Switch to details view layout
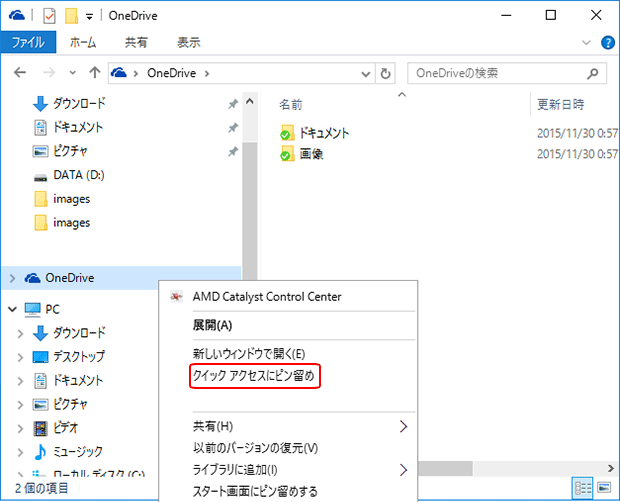Screen dimensions: 620x502 (x=582, y=488)
